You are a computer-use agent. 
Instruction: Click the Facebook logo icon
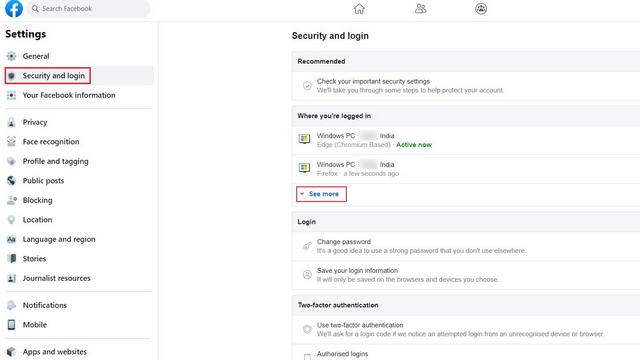click(13, 9)
